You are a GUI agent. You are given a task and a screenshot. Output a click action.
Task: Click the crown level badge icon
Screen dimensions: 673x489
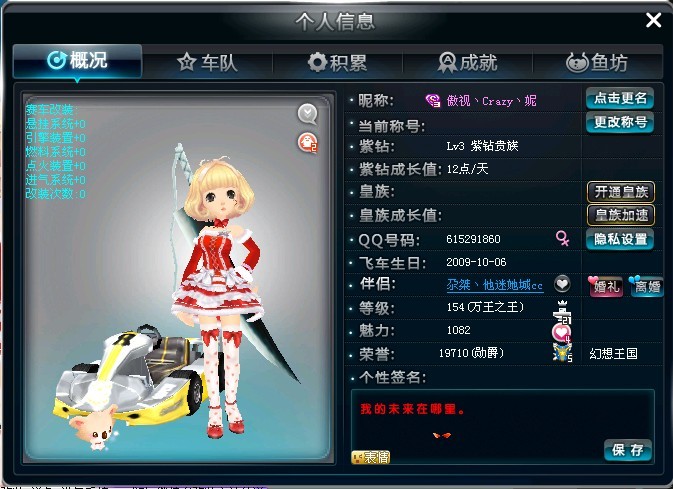562,312
